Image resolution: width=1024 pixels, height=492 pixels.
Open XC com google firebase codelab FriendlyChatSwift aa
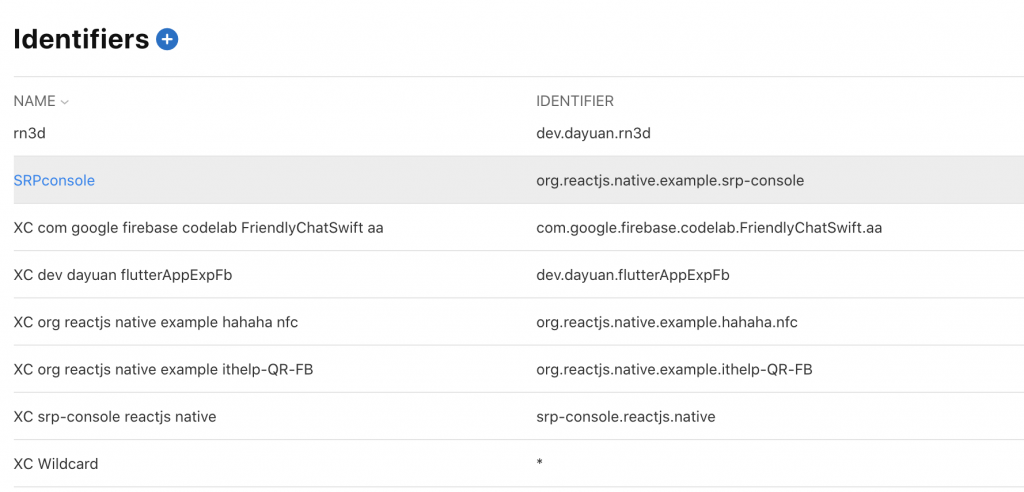point(198,227)
